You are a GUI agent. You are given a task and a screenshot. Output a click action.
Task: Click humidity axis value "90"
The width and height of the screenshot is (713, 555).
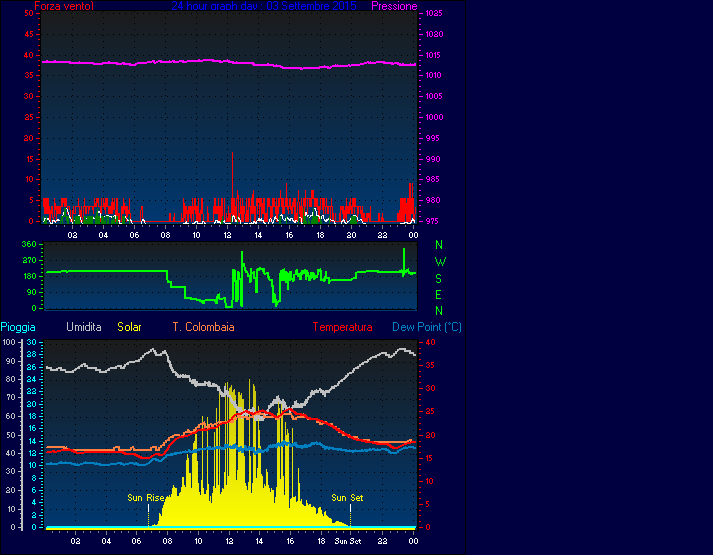click(x=11, y=361)
